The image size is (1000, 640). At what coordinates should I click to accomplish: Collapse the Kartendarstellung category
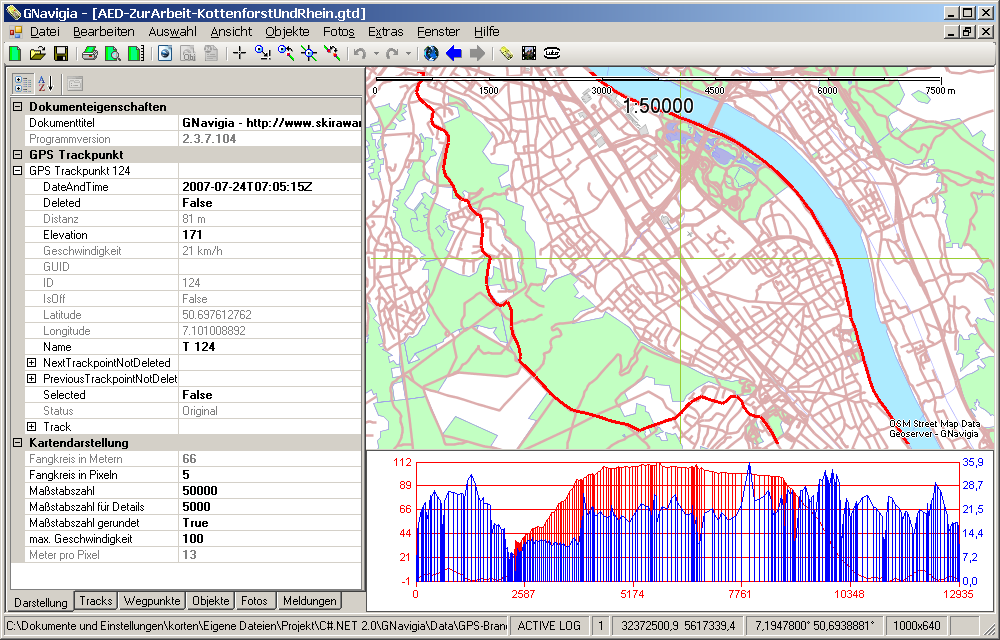point(18,442)
